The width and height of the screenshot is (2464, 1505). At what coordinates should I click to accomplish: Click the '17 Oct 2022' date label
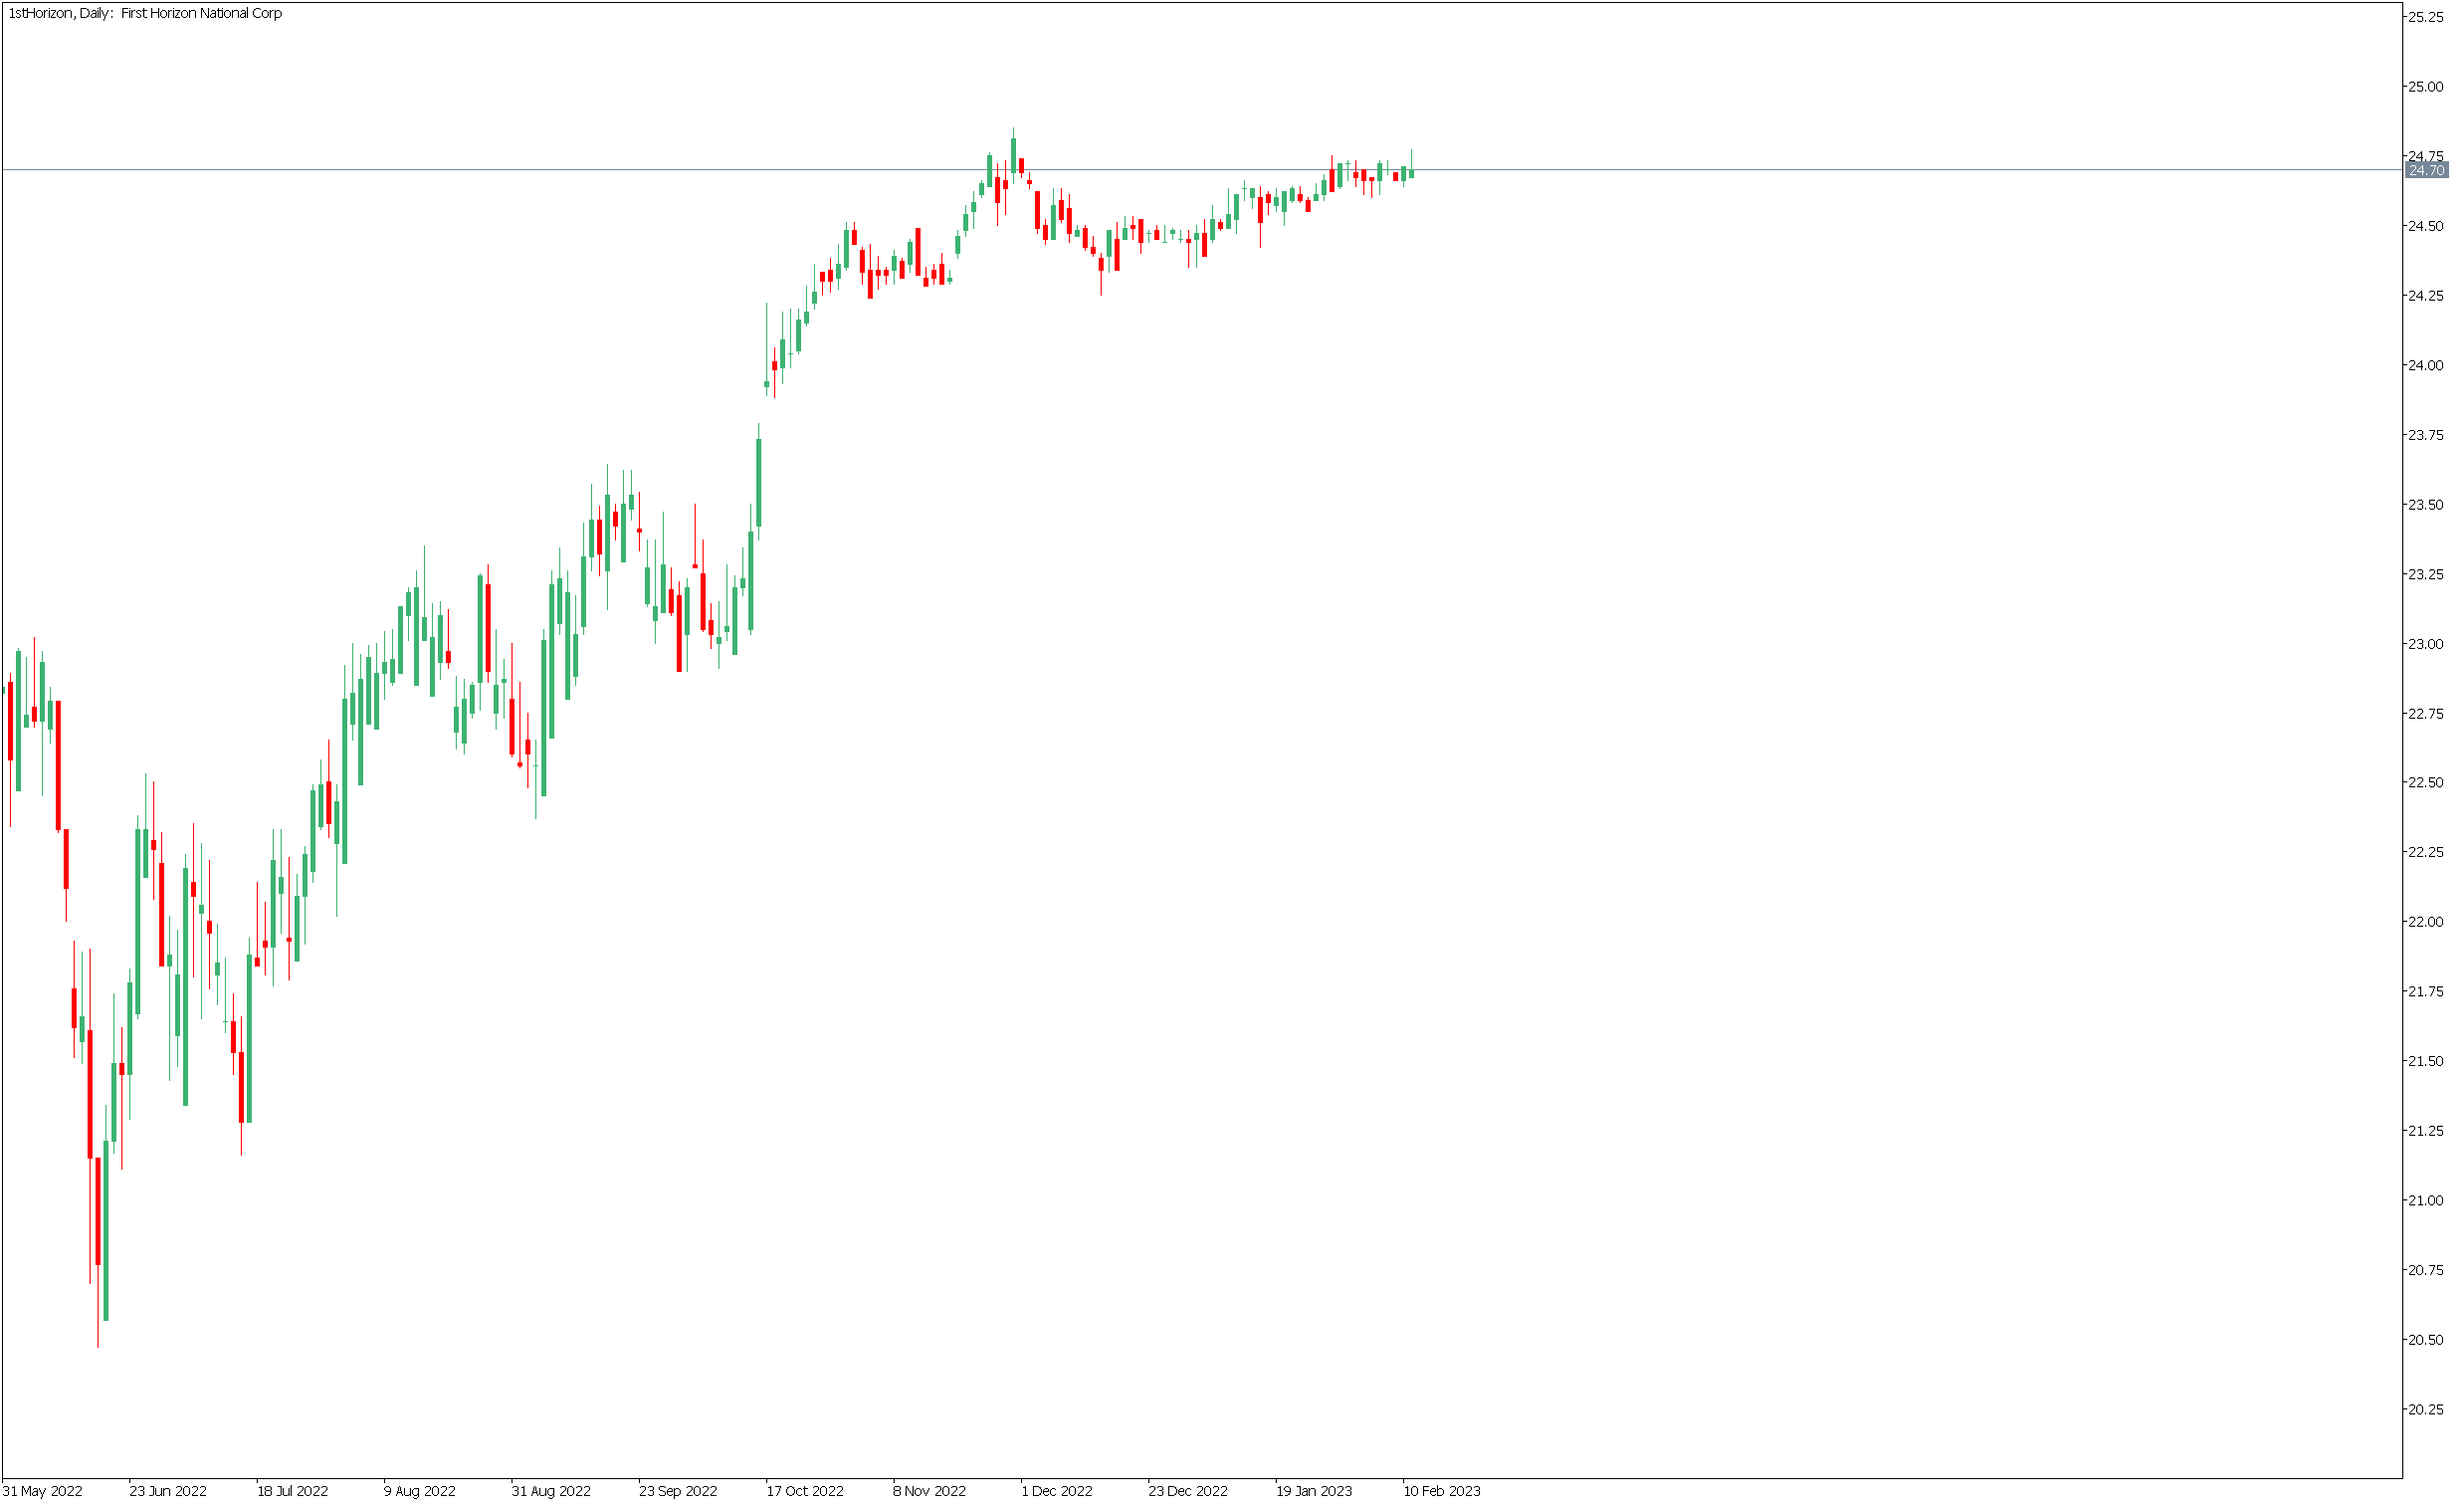[807, 1493]
